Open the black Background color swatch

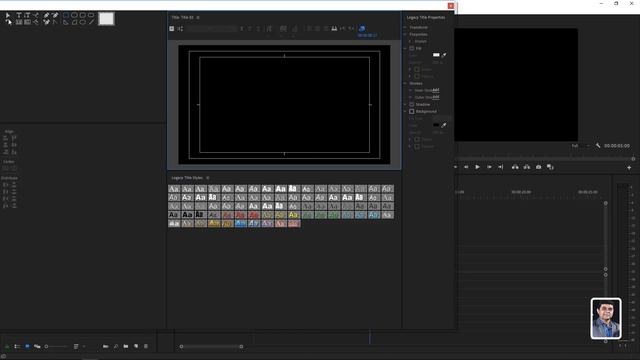(436, 125)
